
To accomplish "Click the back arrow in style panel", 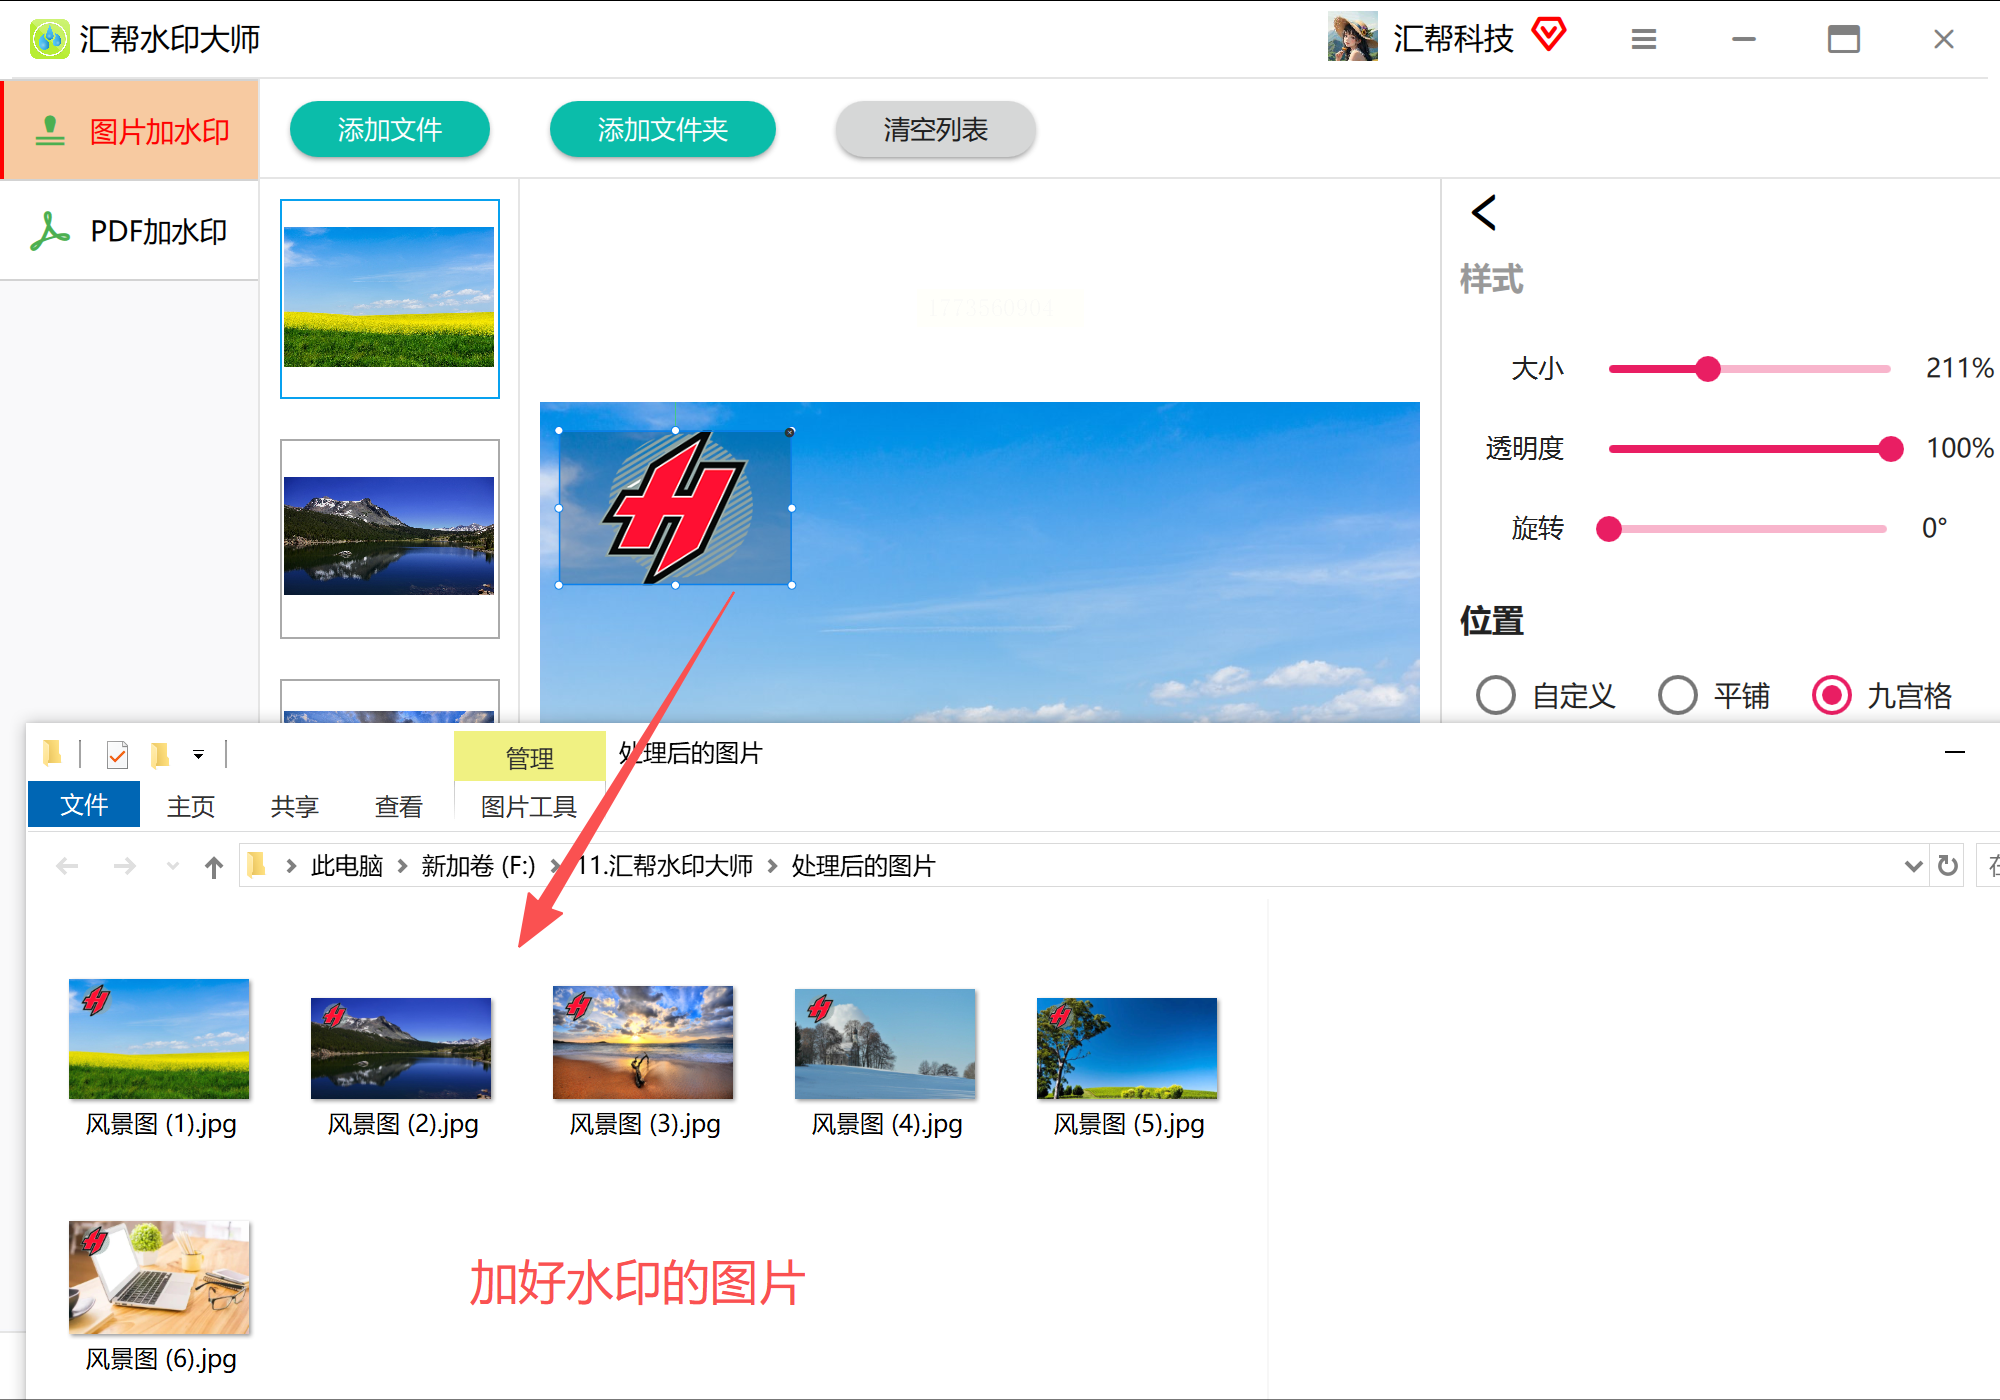I will [1484, 212].
